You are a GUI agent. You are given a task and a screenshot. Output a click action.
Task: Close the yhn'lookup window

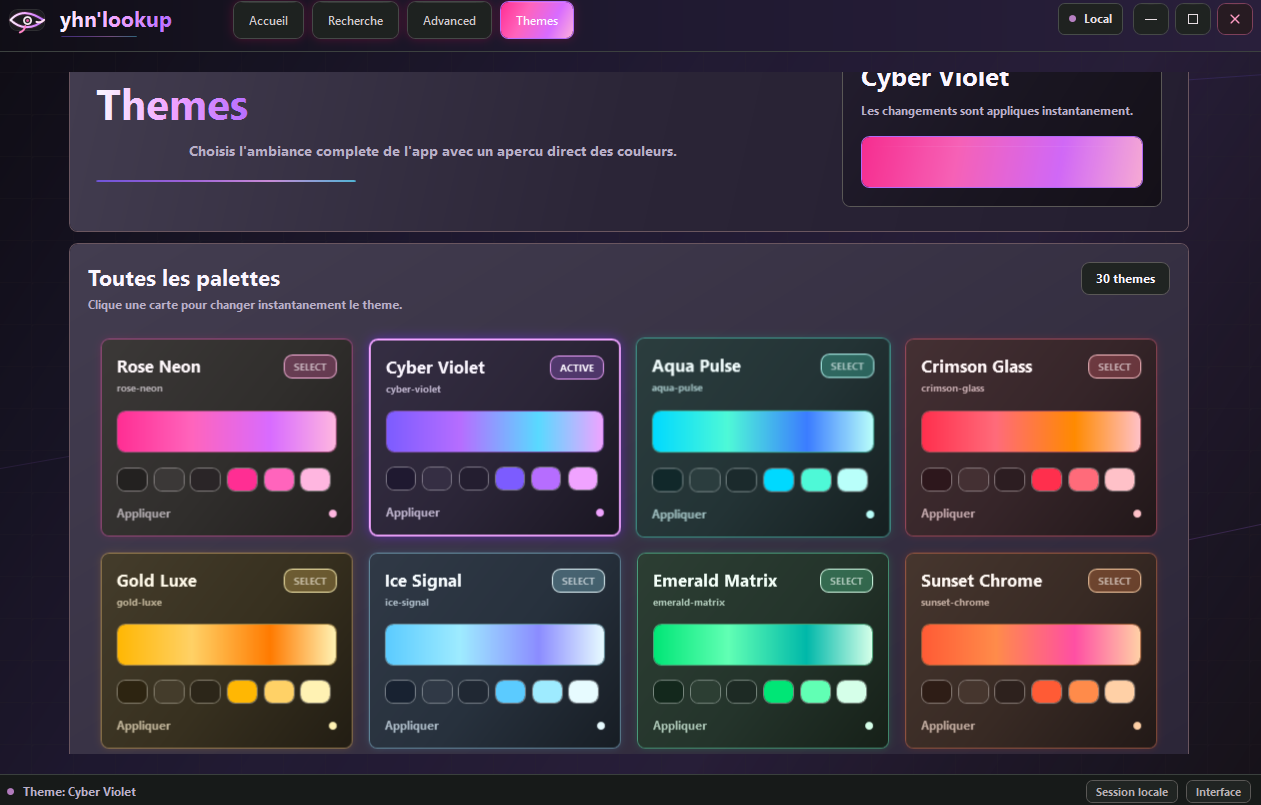point(1235,19)
